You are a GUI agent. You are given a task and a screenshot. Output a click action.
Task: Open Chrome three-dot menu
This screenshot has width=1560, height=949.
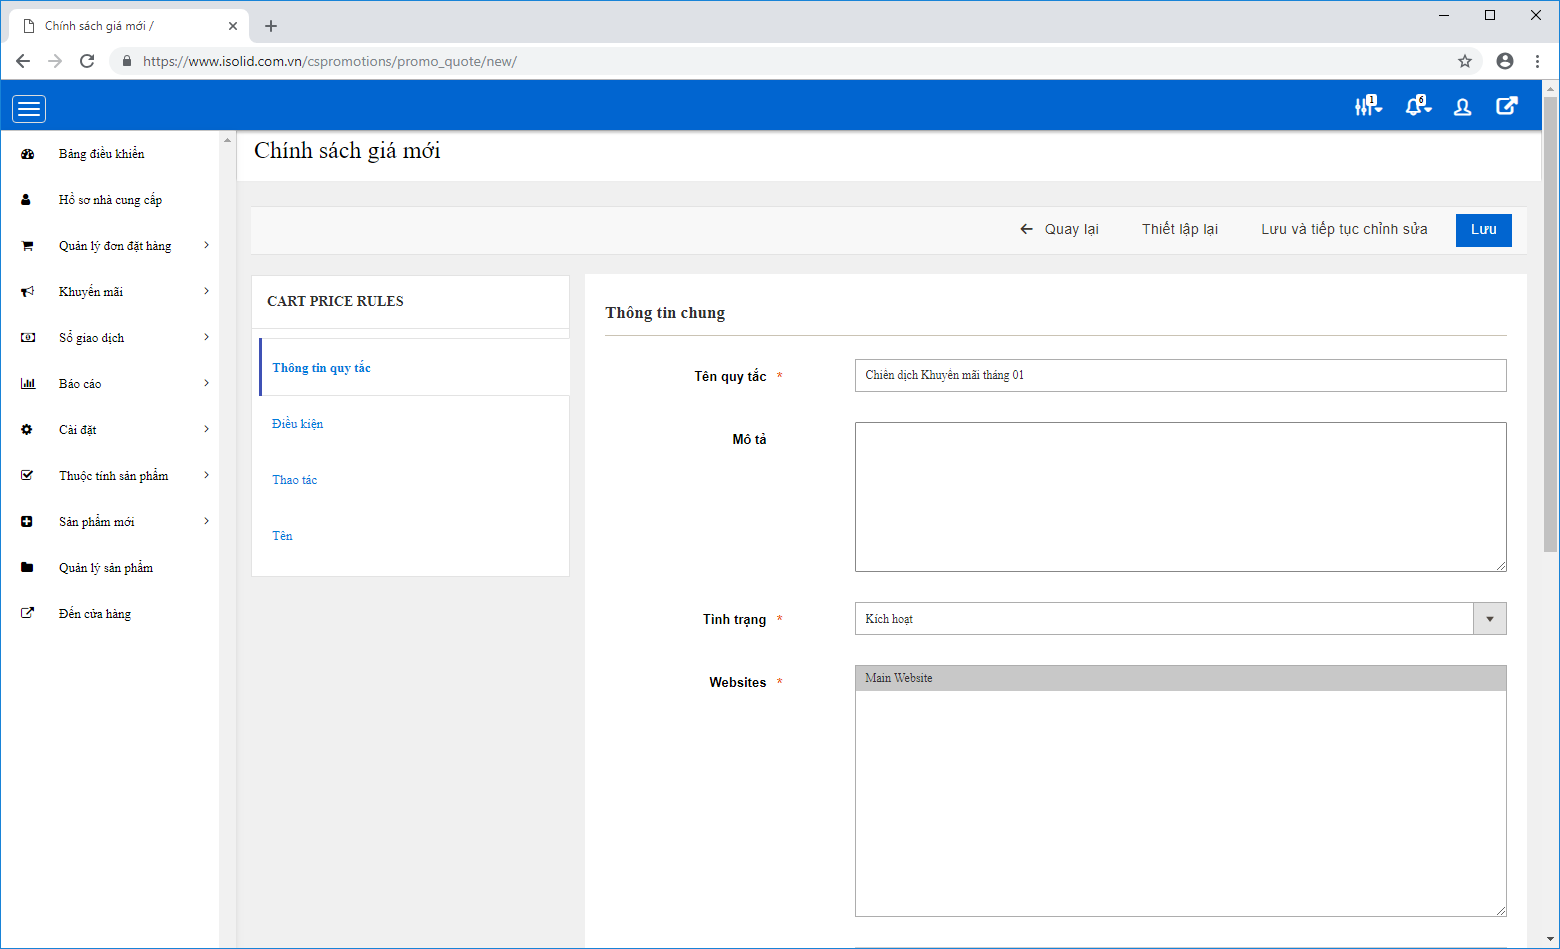[x=1537, y=61]
